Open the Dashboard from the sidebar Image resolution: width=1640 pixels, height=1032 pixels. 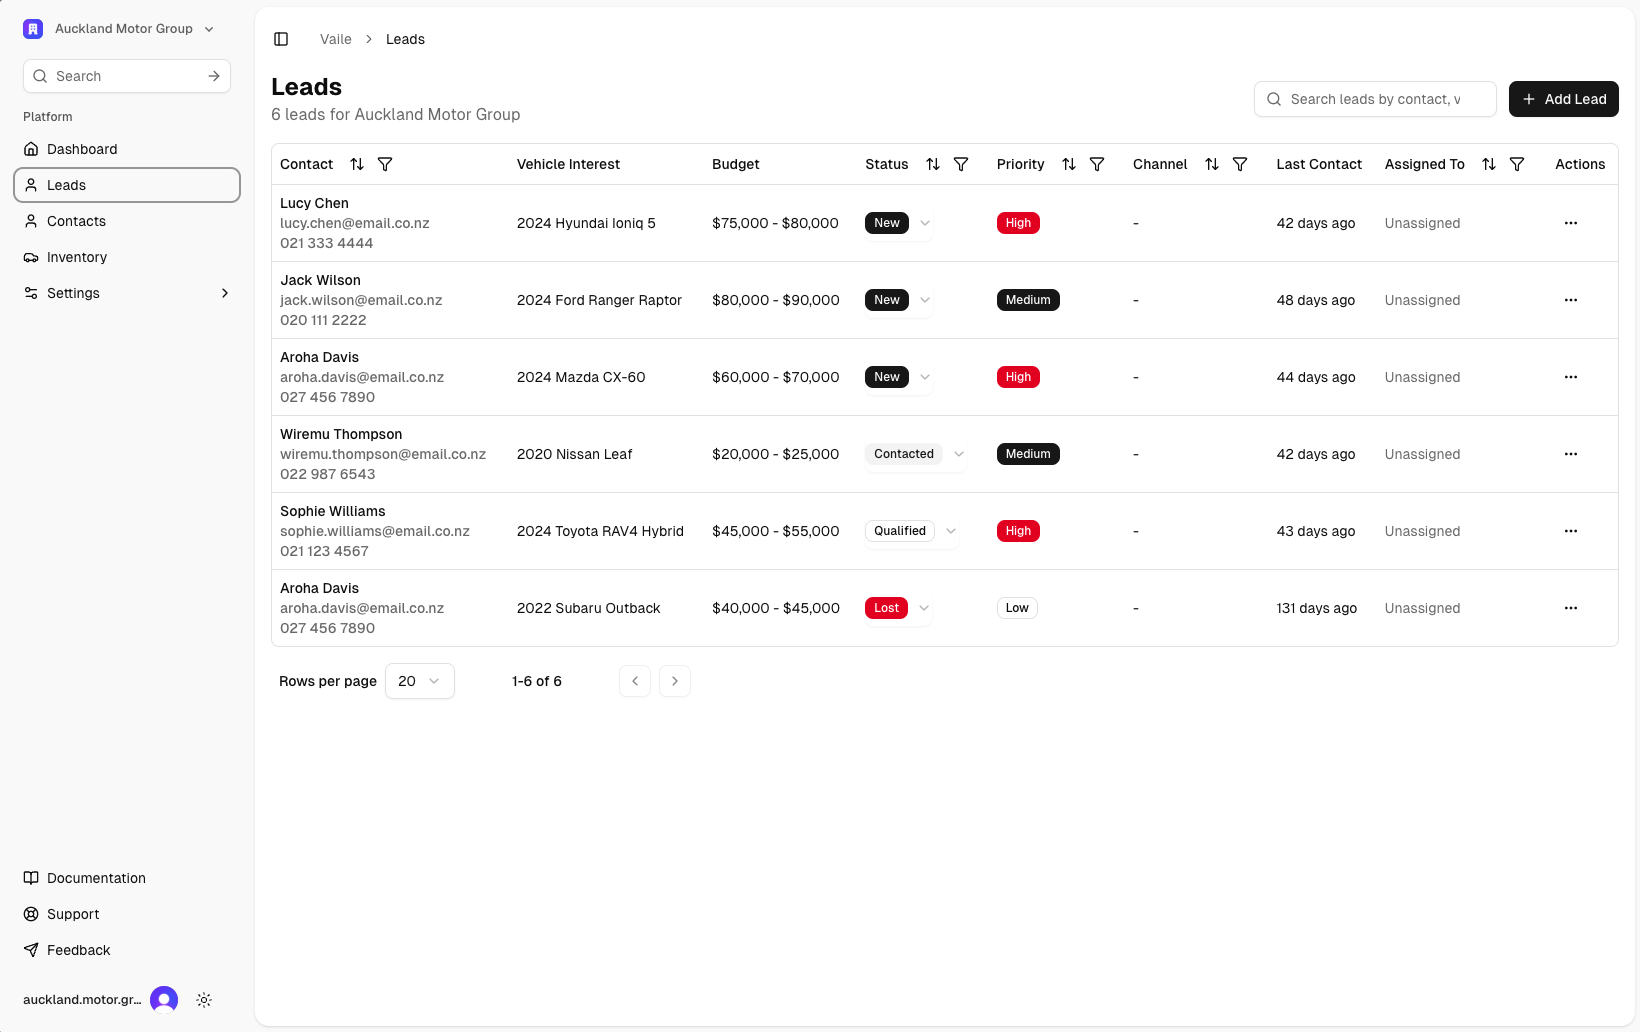(81, 149)
